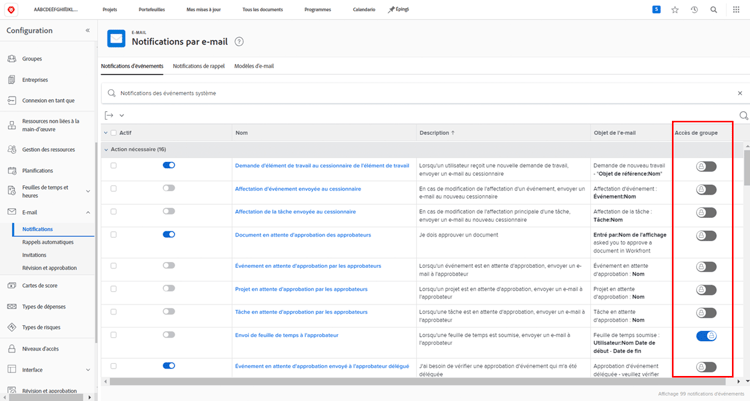Click the system event notifications search field
Screen dimensions: 750x401
coord(400,93)
